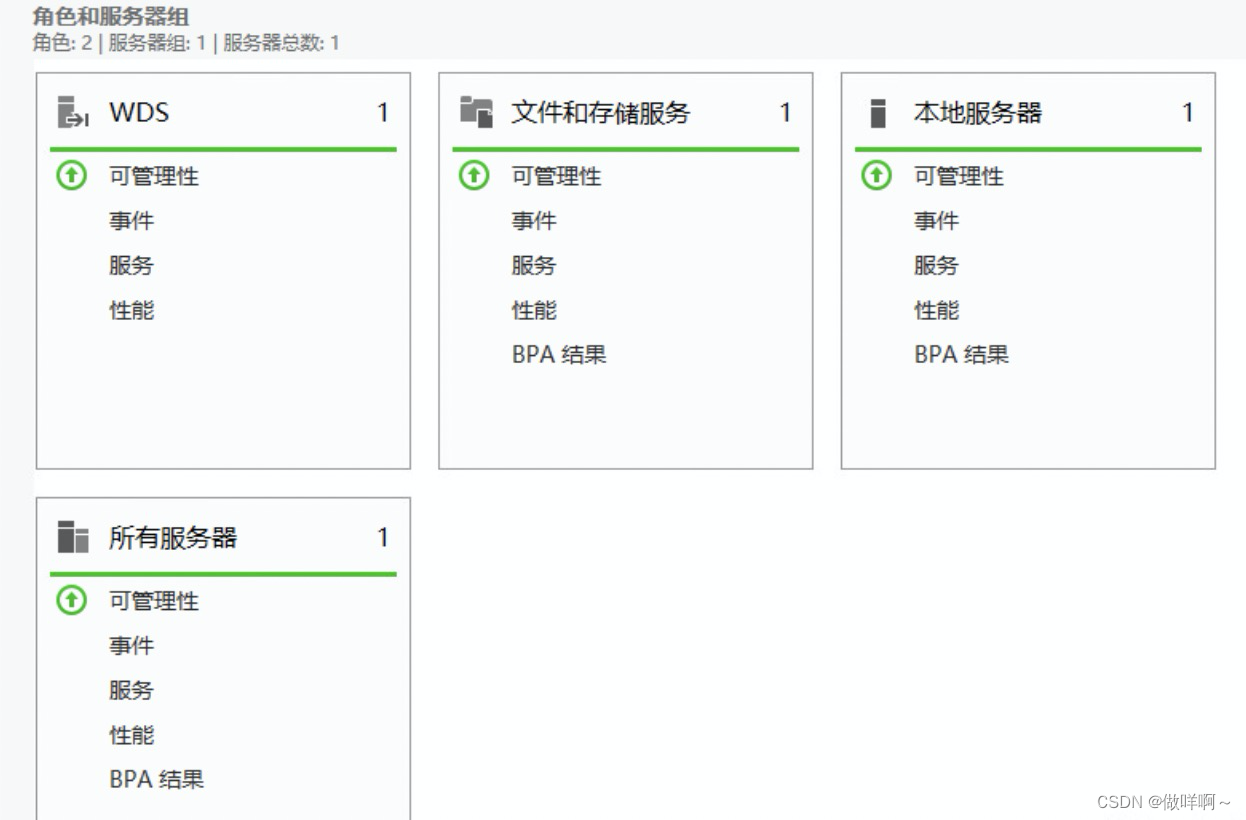Click green status arrow in 文件和存储服务 tile
1246x820 pixels.
(x=474, y=176)
